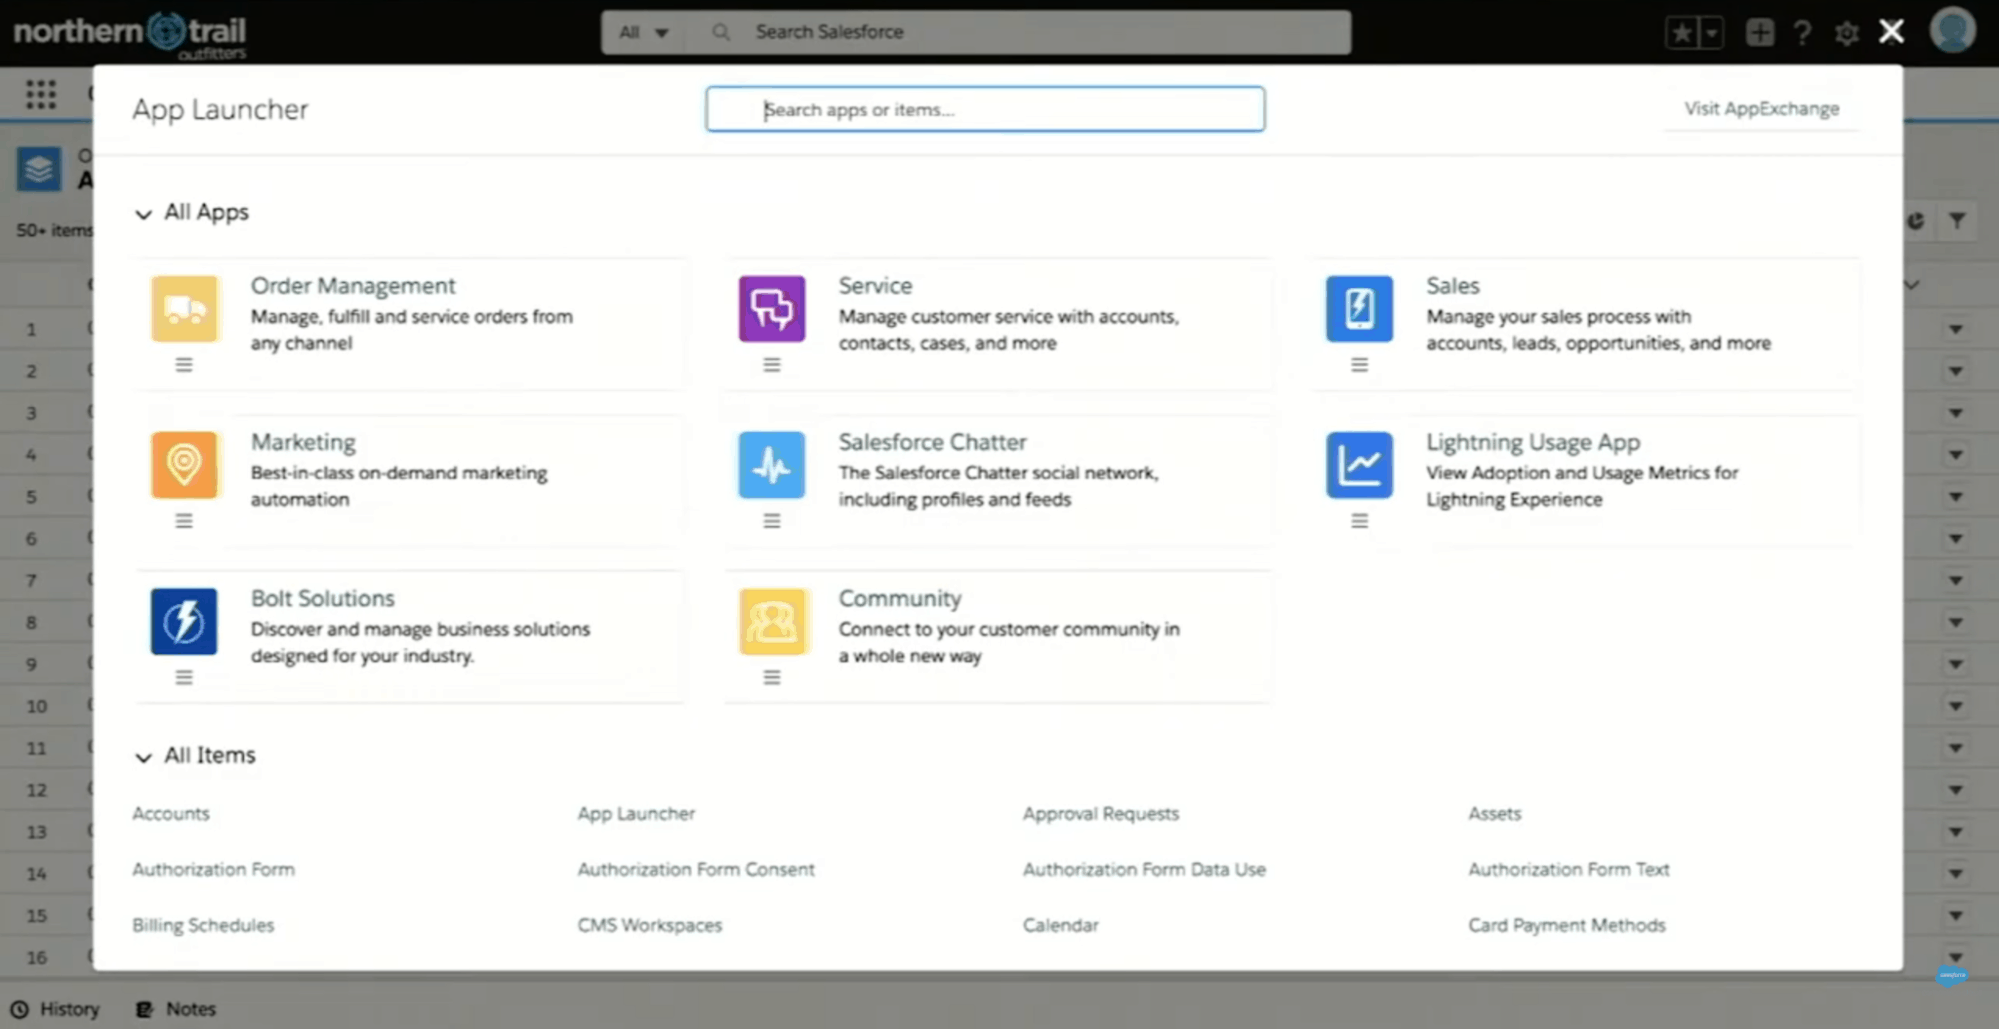
Task: Open the Authorization Form item
Action: pos(213,869)
